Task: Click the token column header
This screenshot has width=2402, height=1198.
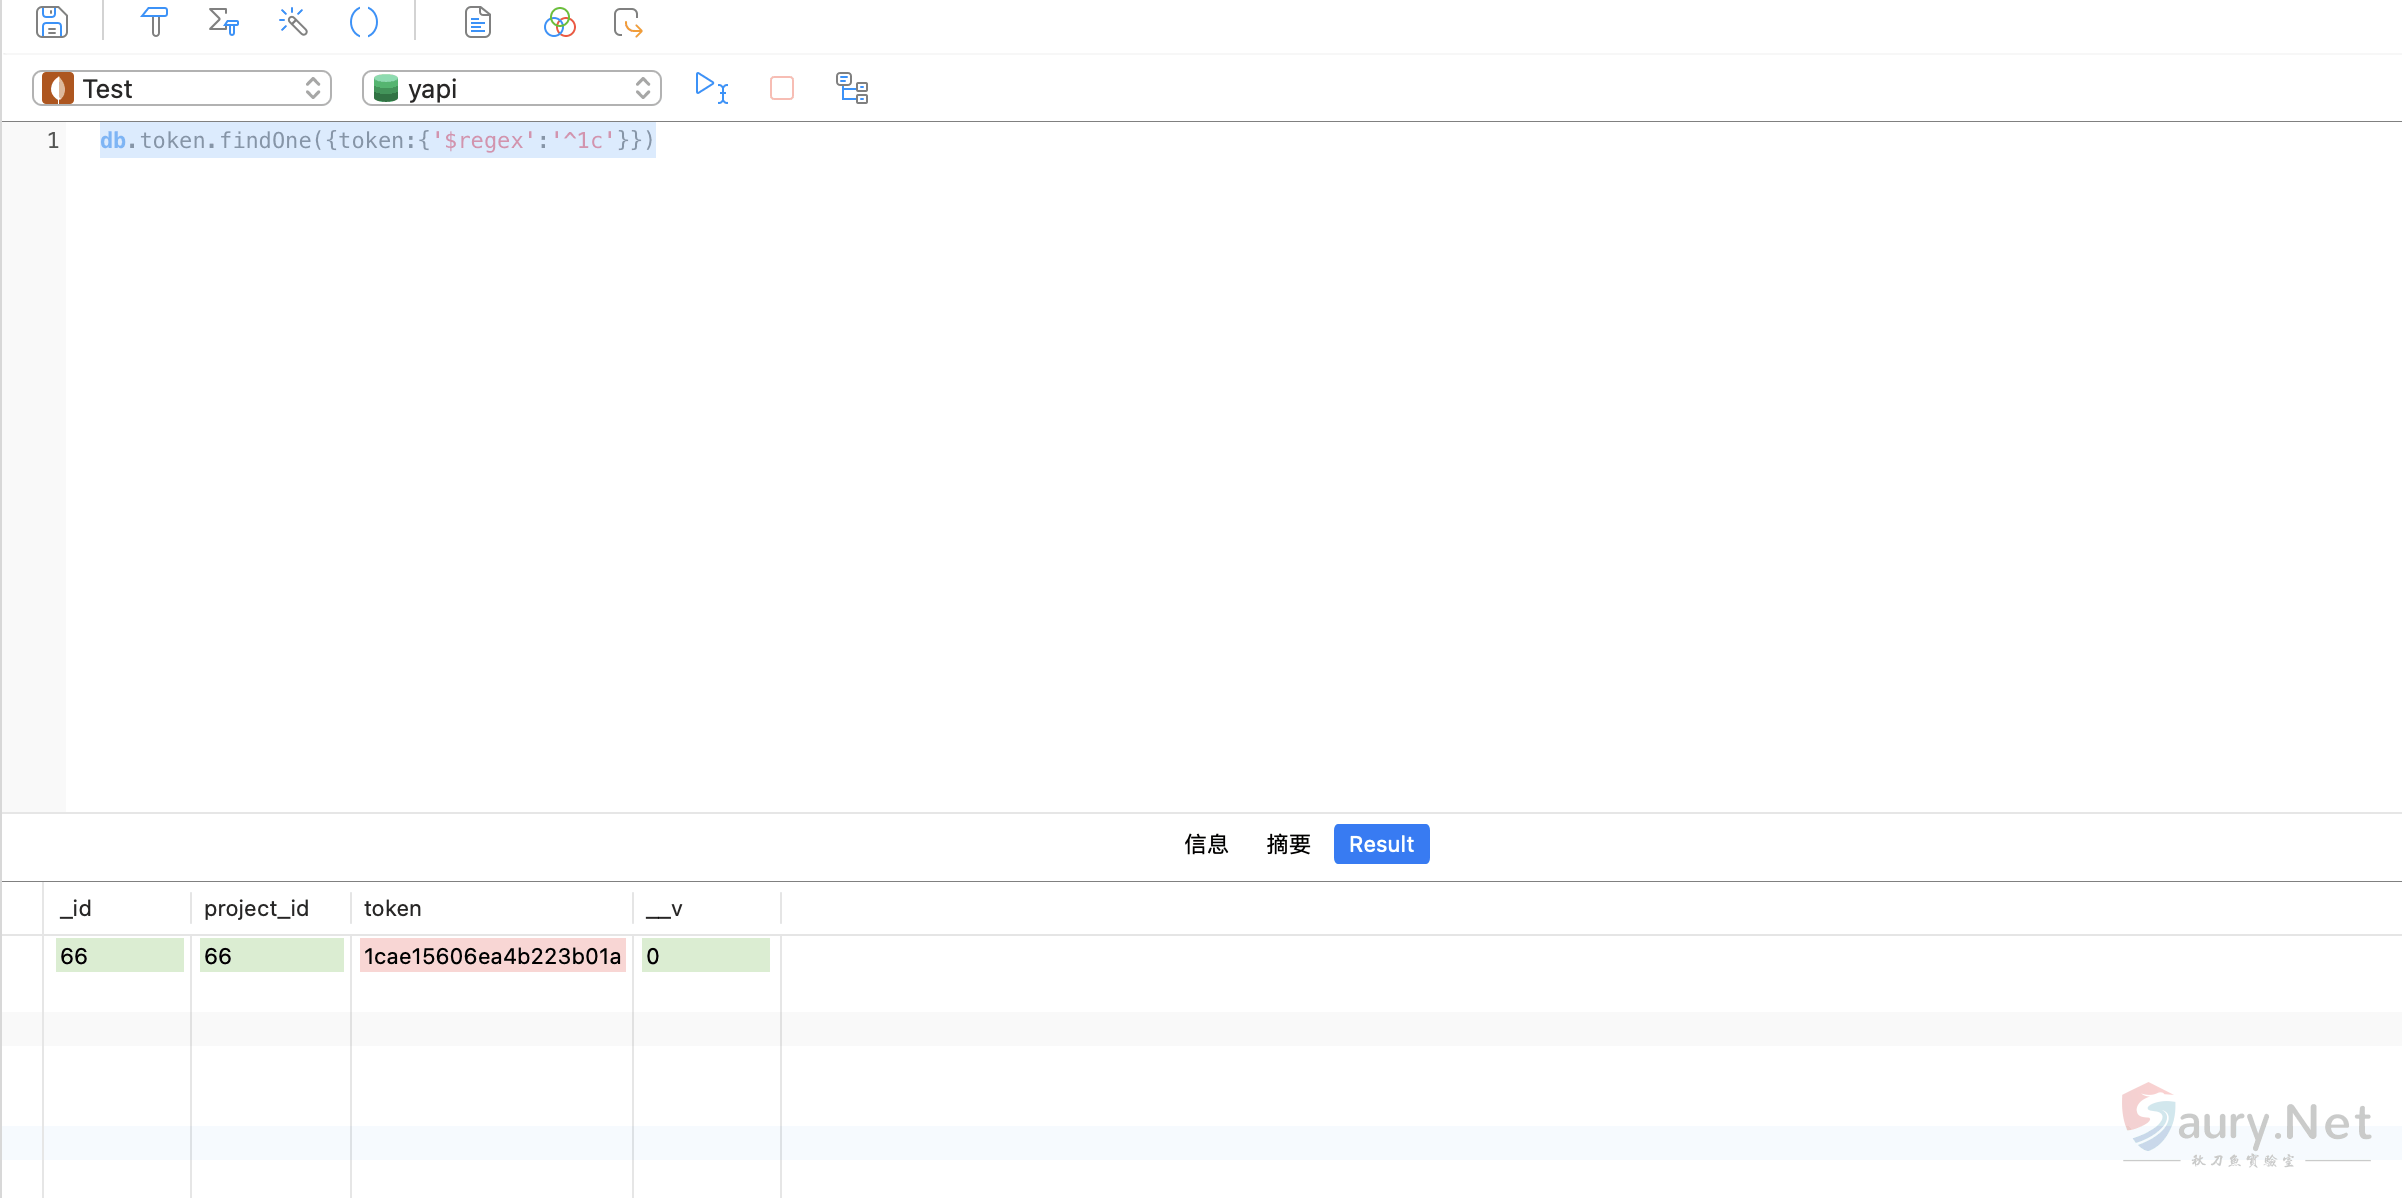Action: tap(392, 908)
